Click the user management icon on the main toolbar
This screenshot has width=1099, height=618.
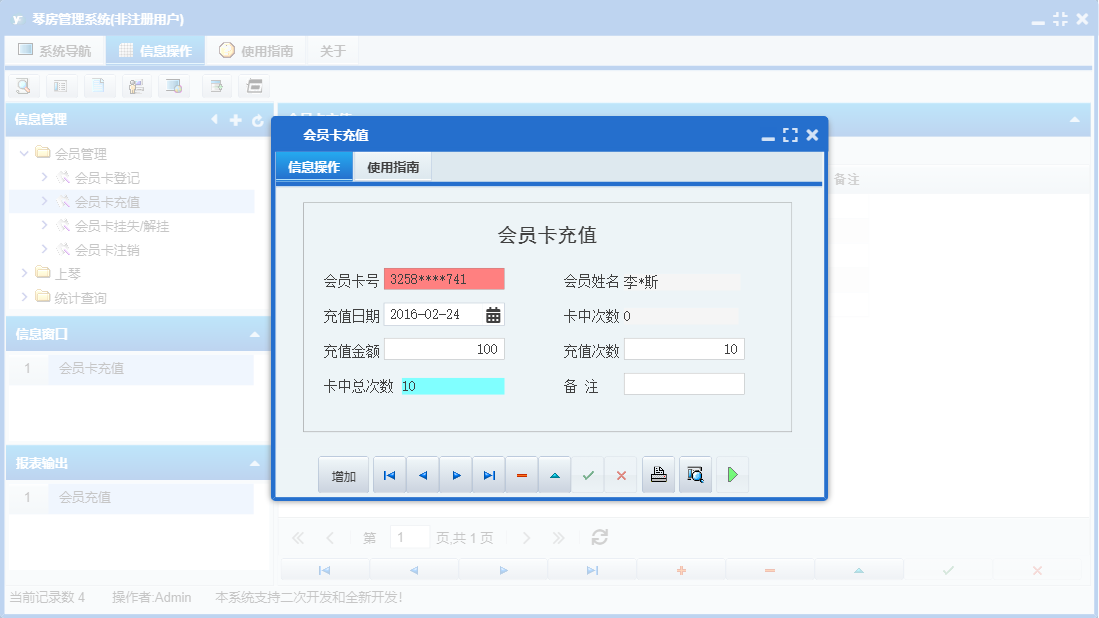(137, 86)
